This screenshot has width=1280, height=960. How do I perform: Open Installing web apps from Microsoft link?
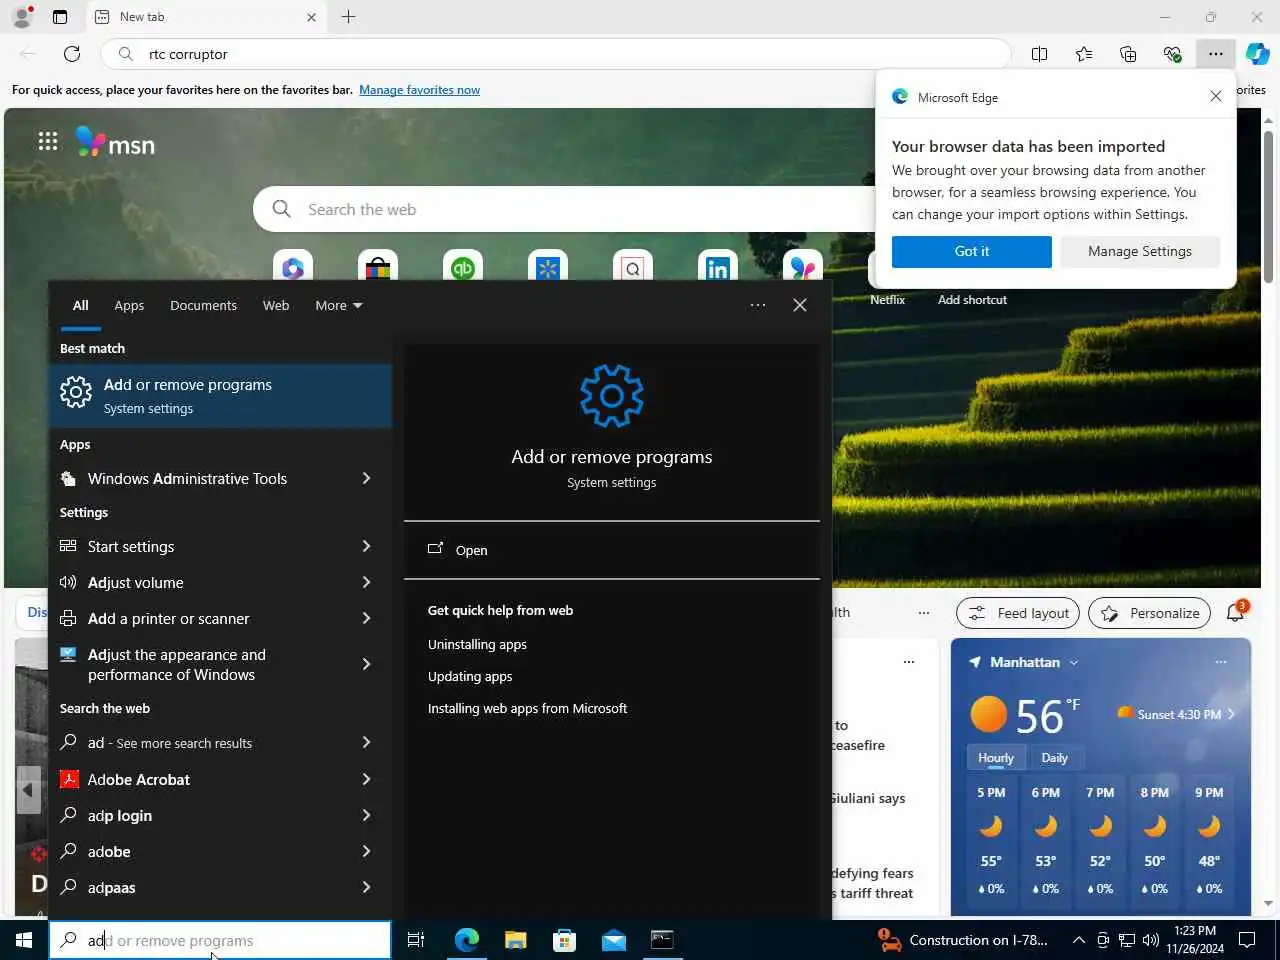(x=527, y=709)
